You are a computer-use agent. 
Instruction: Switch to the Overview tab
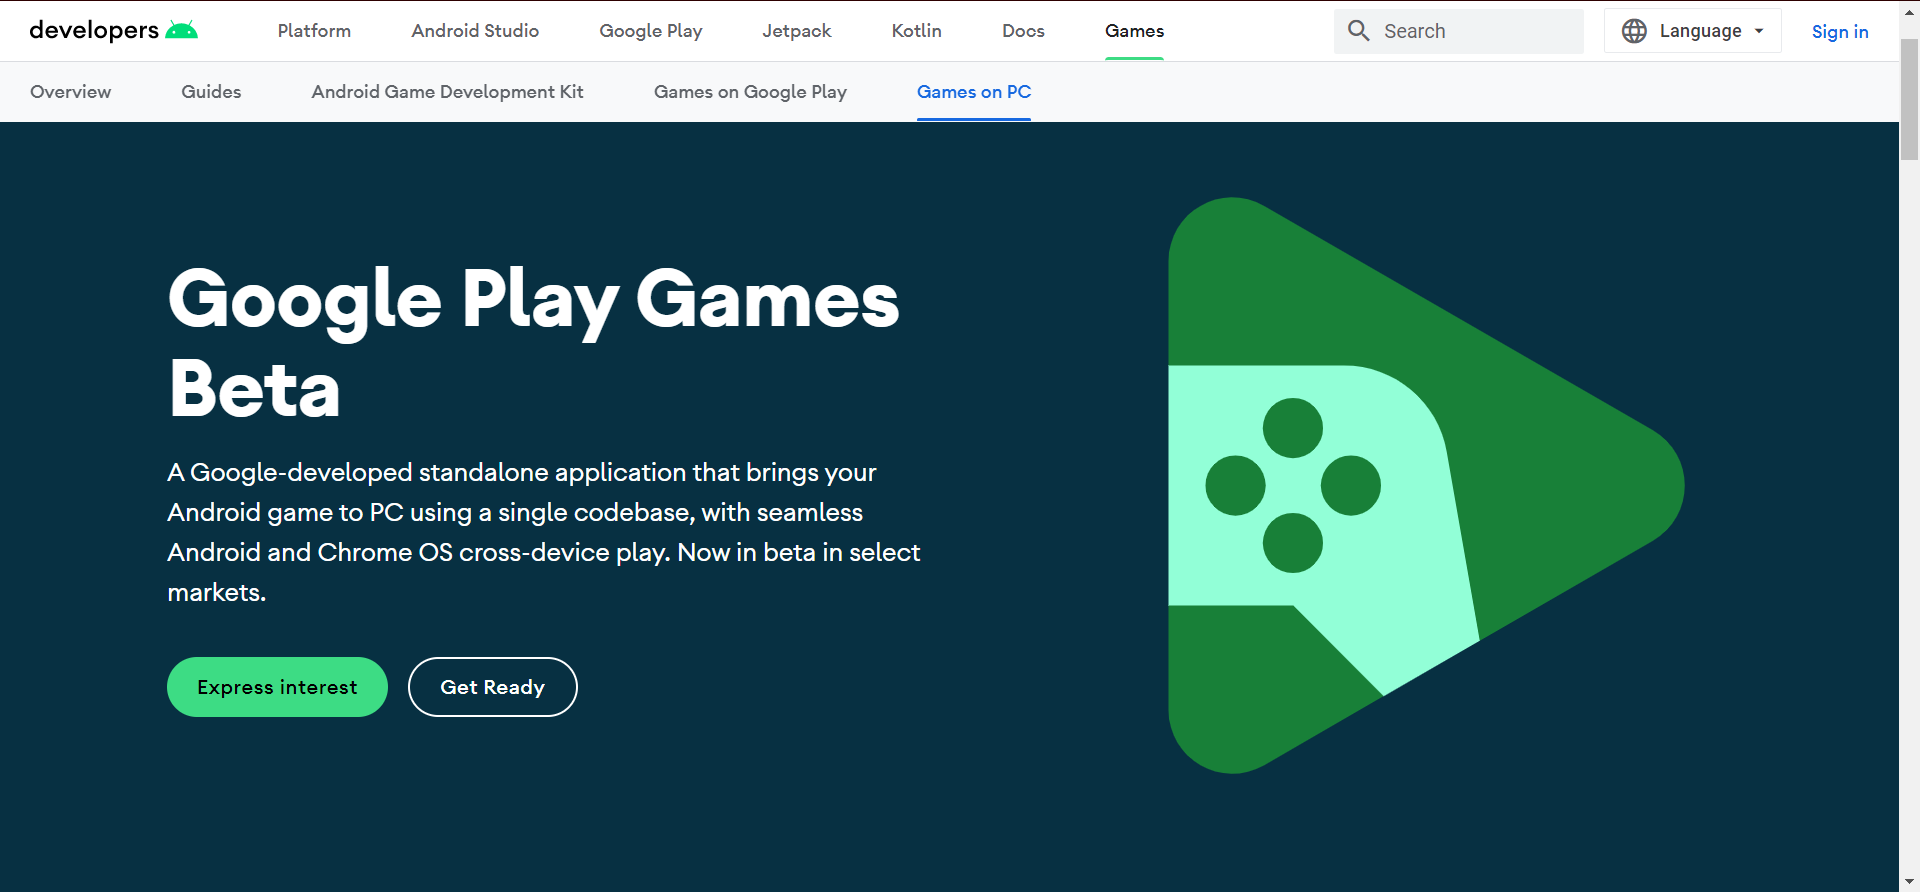click(71, 92)
